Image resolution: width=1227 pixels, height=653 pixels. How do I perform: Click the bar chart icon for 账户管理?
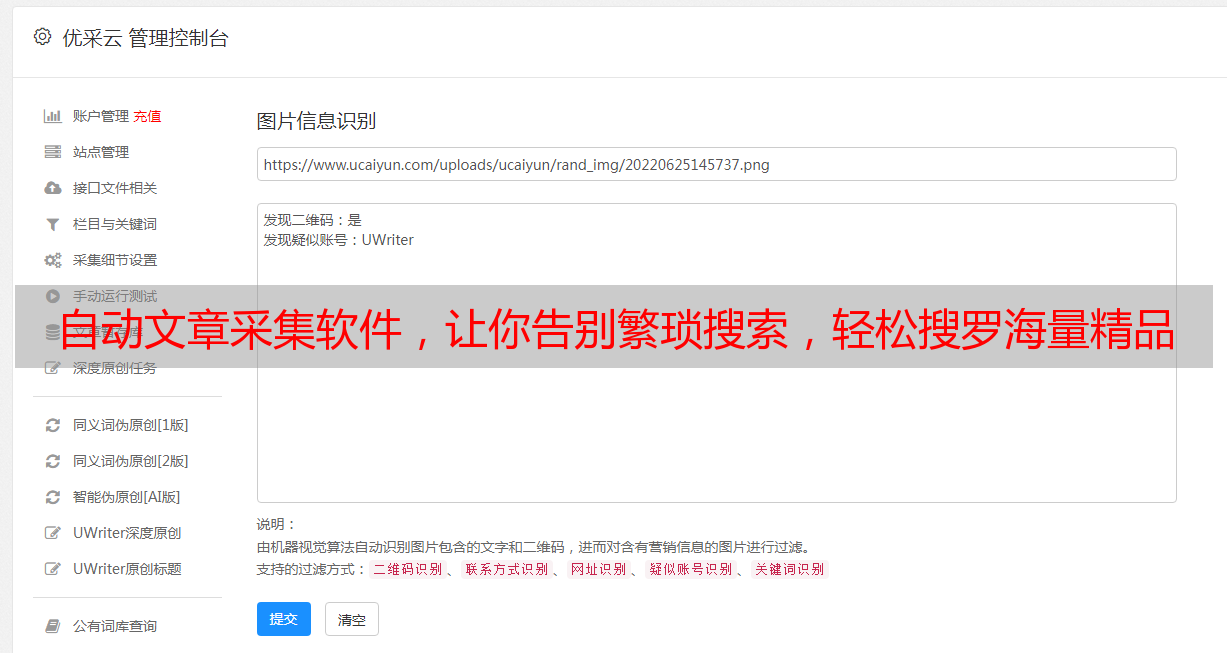coord(53,116)
